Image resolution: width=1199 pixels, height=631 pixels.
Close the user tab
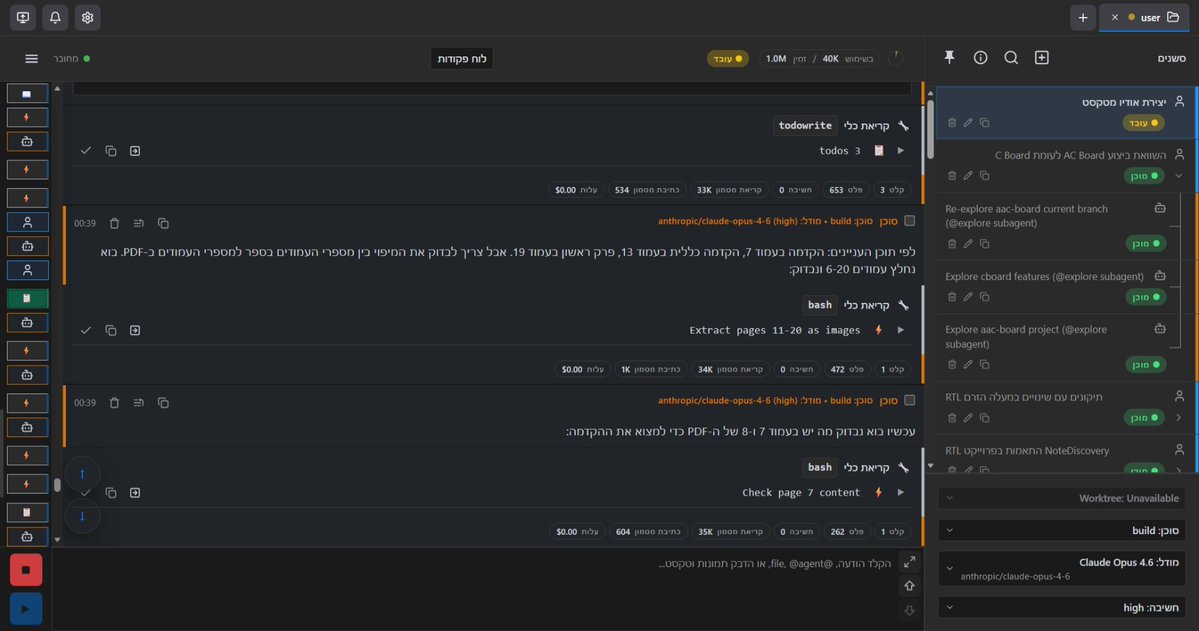1114,17
